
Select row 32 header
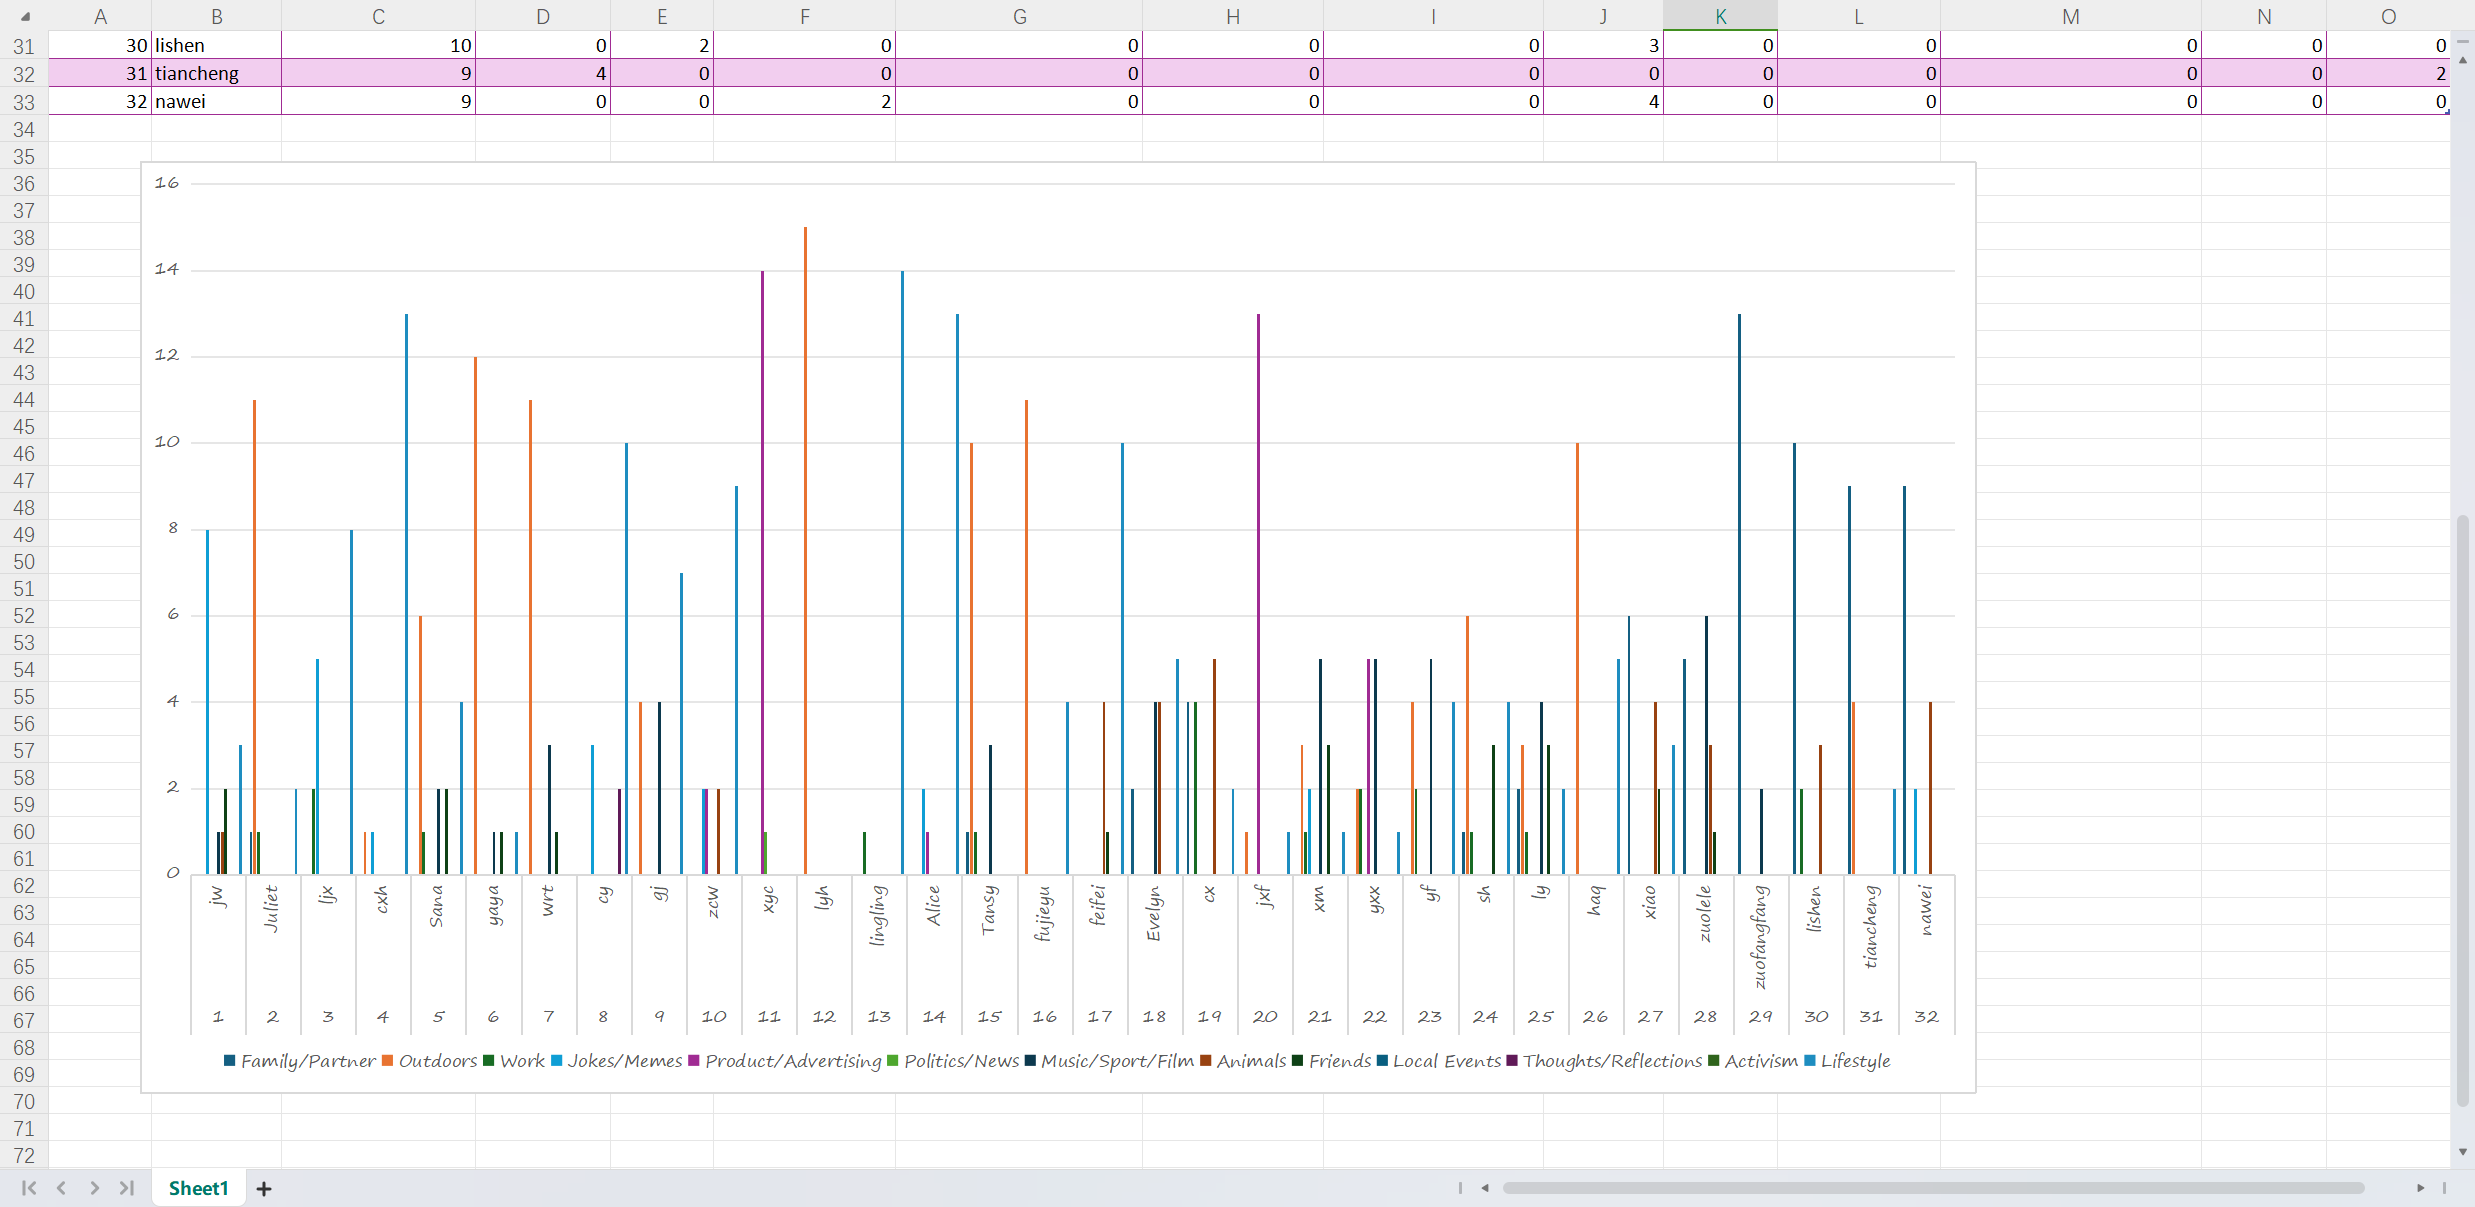[x=24, y=74]
